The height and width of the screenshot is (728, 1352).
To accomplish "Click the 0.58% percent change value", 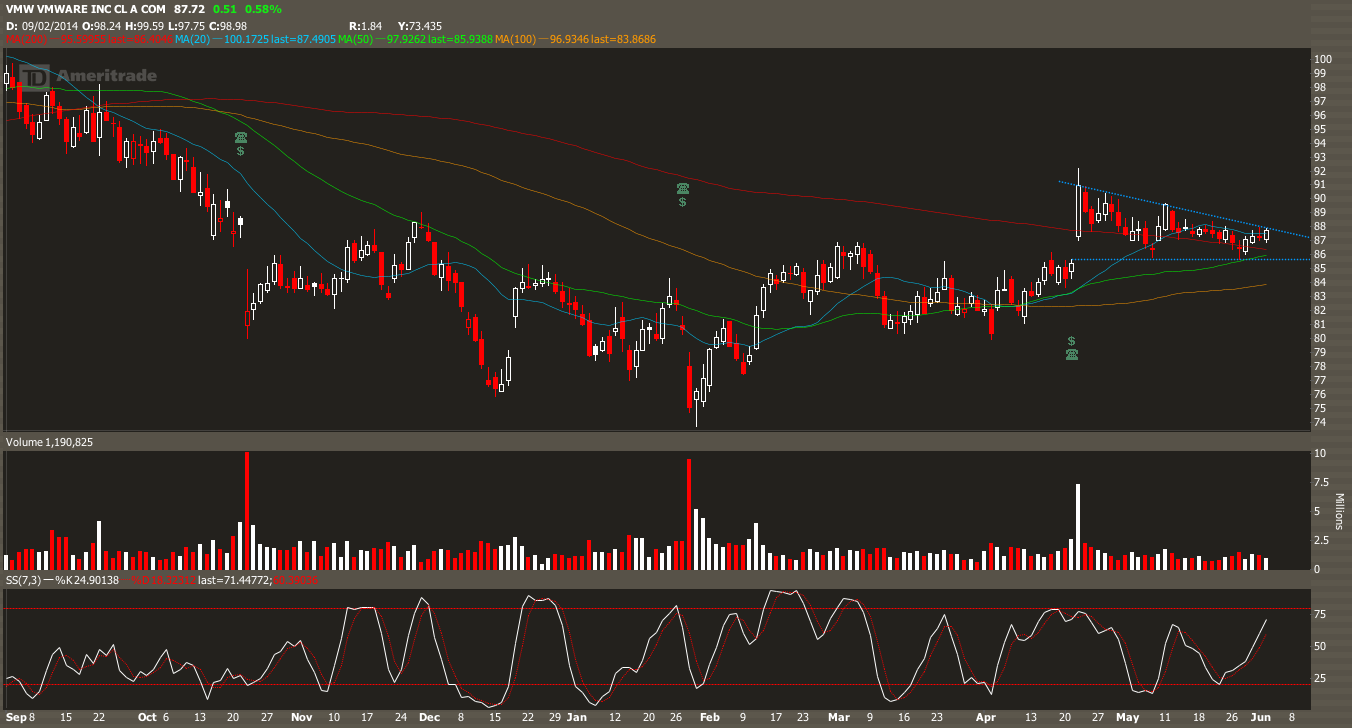I will pyautogui.click(x=264, y=8).
